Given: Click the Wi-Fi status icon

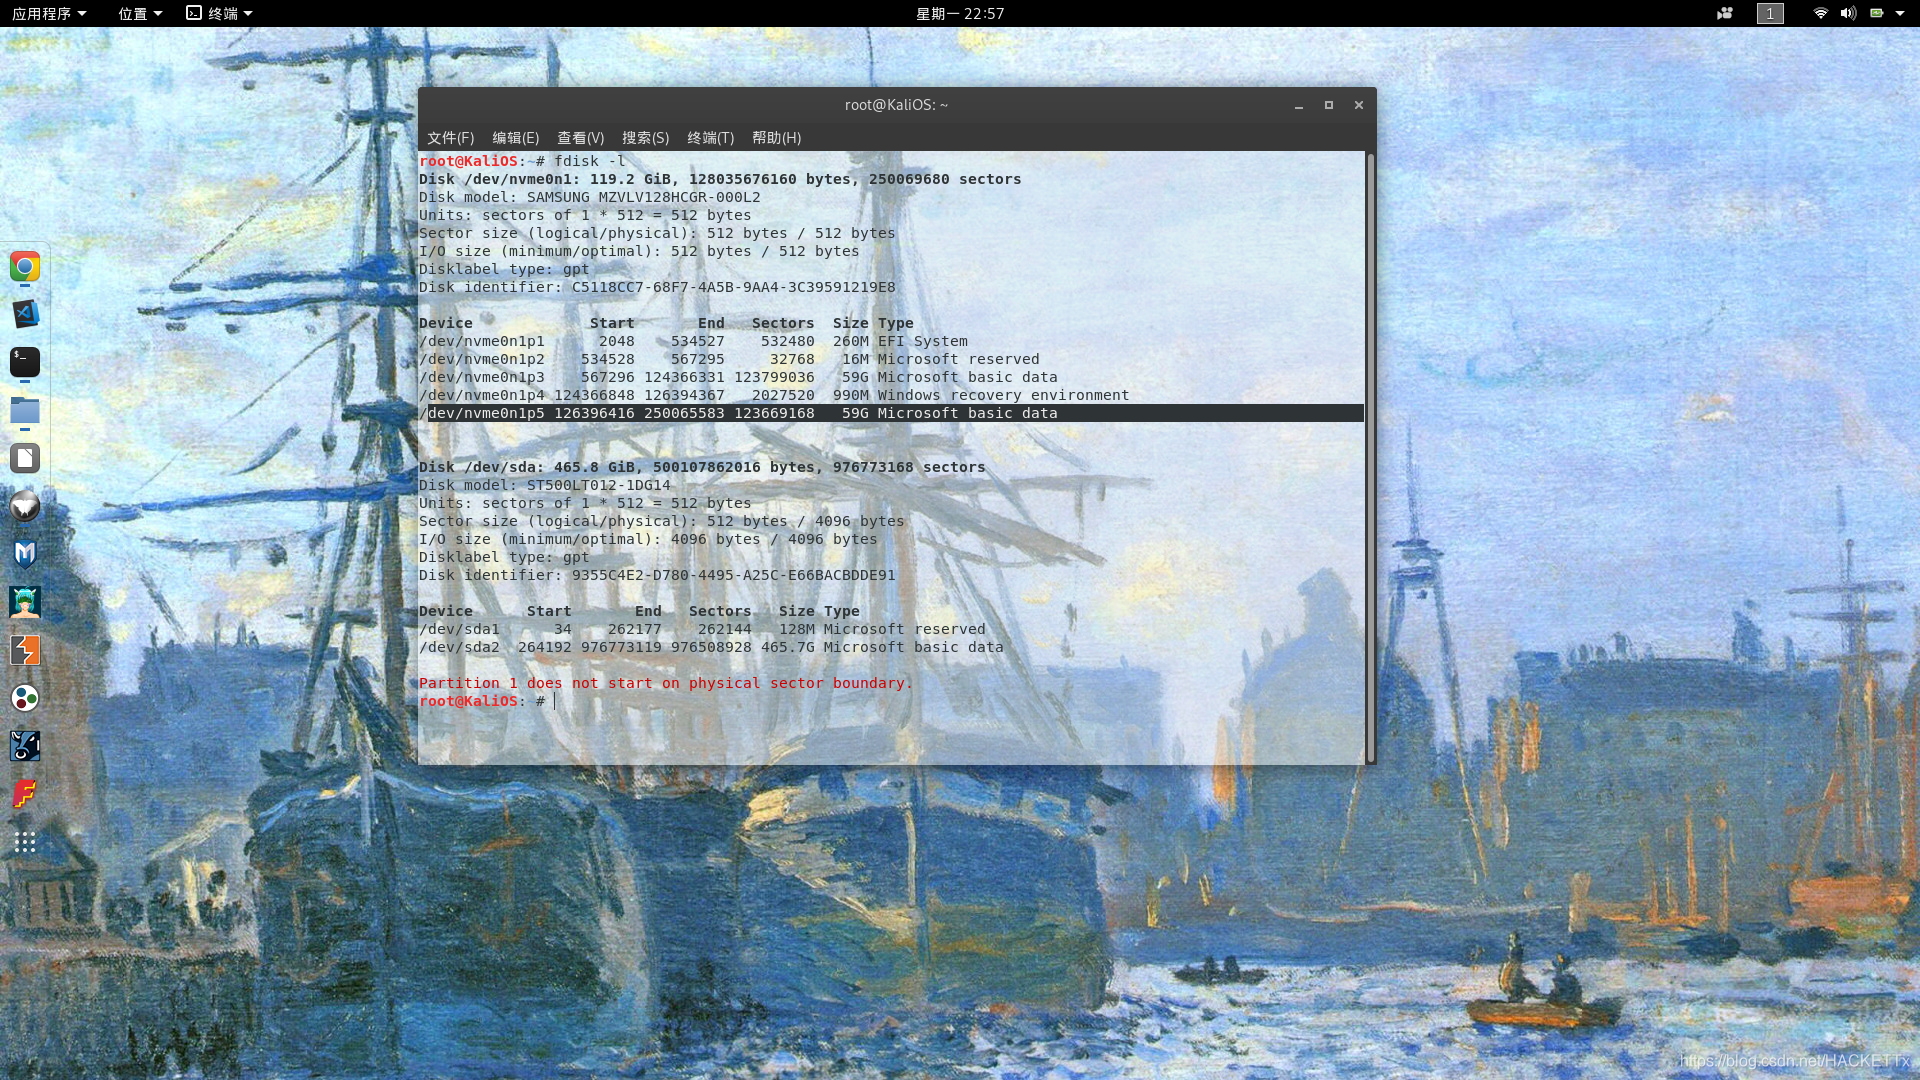Looking at the screenshot, I should click(x=1820, y=13).
